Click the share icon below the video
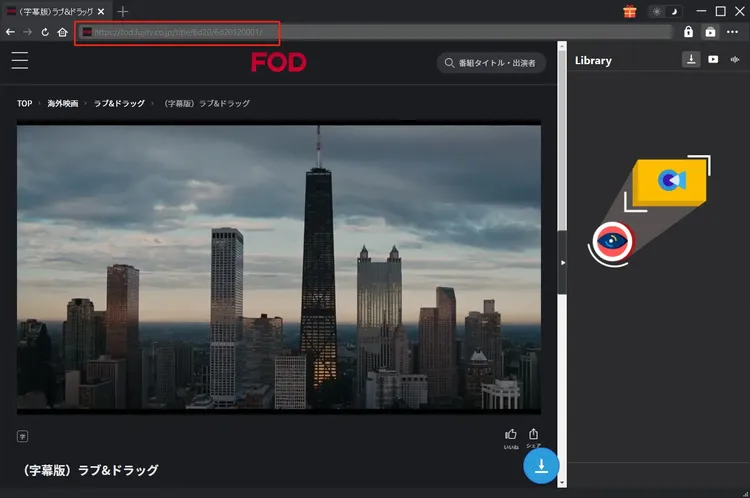 534,434
